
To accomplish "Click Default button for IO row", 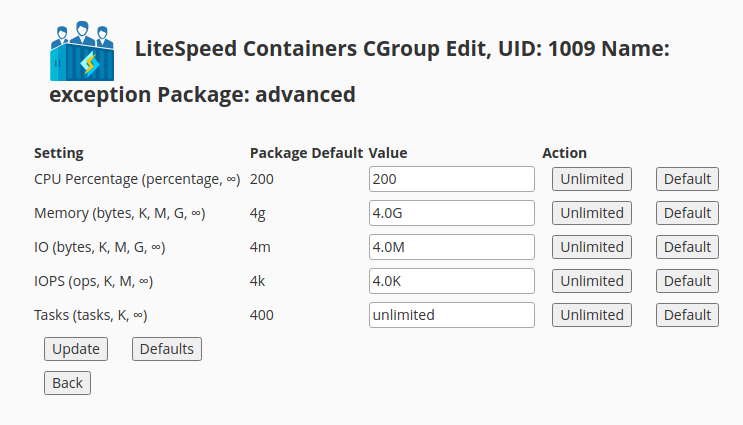I will (687, 247).
